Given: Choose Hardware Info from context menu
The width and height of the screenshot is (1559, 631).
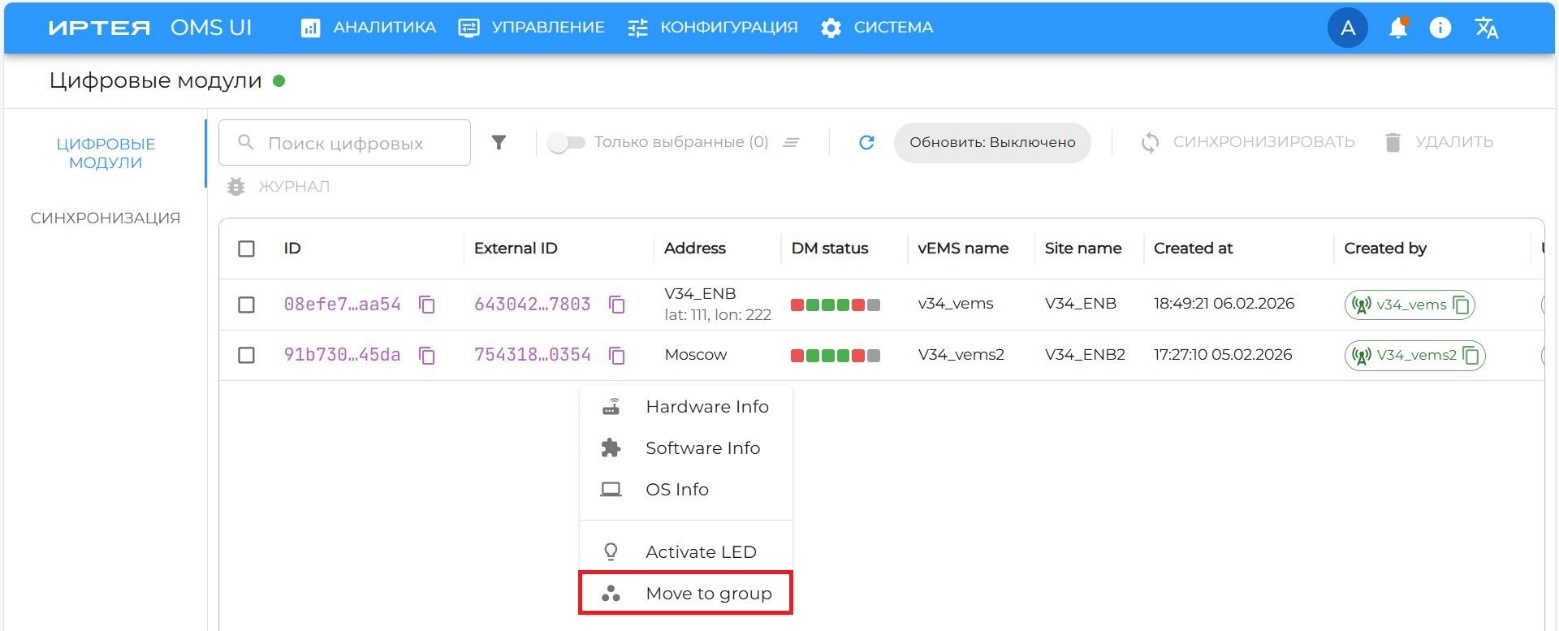Looking at the screenshot, I should (x=686, y=407).
